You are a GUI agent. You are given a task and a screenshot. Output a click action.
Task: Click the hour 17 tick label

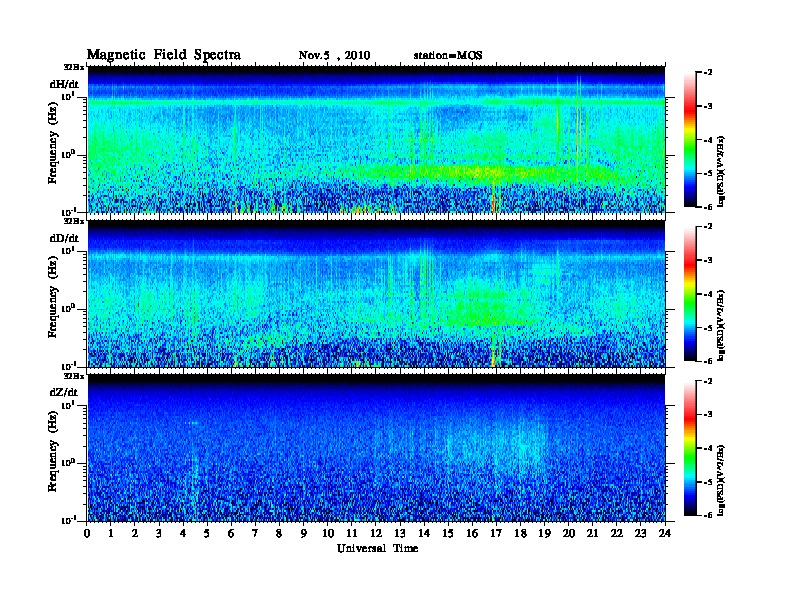tap(497, 533)
